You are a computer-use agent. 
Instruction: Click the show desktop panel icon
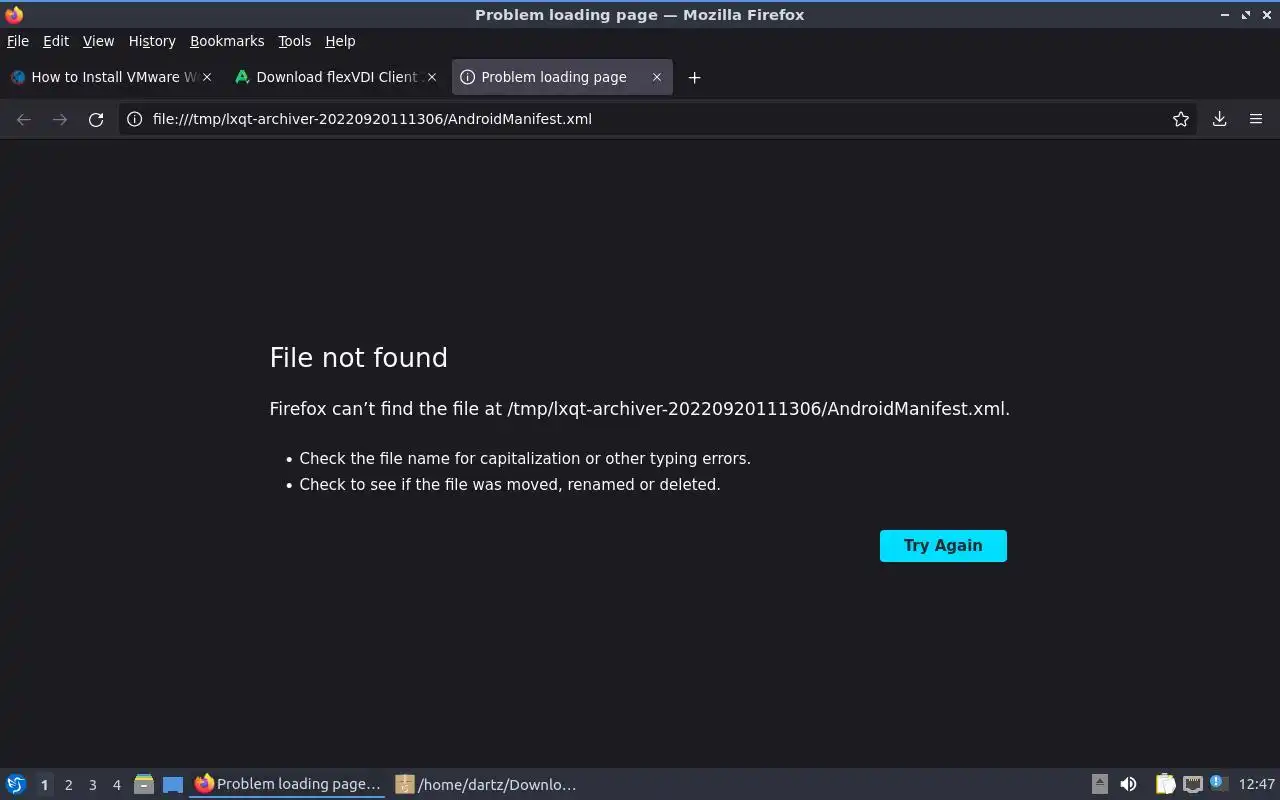[173, 785]
